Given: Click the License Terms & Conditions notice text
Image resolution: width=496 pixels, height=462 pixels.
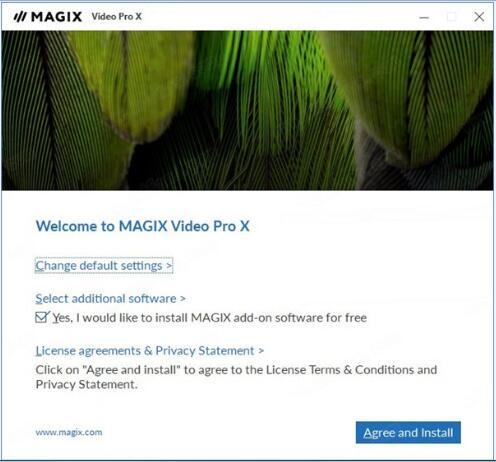Looking at the screenshot, I should [236, 377].
